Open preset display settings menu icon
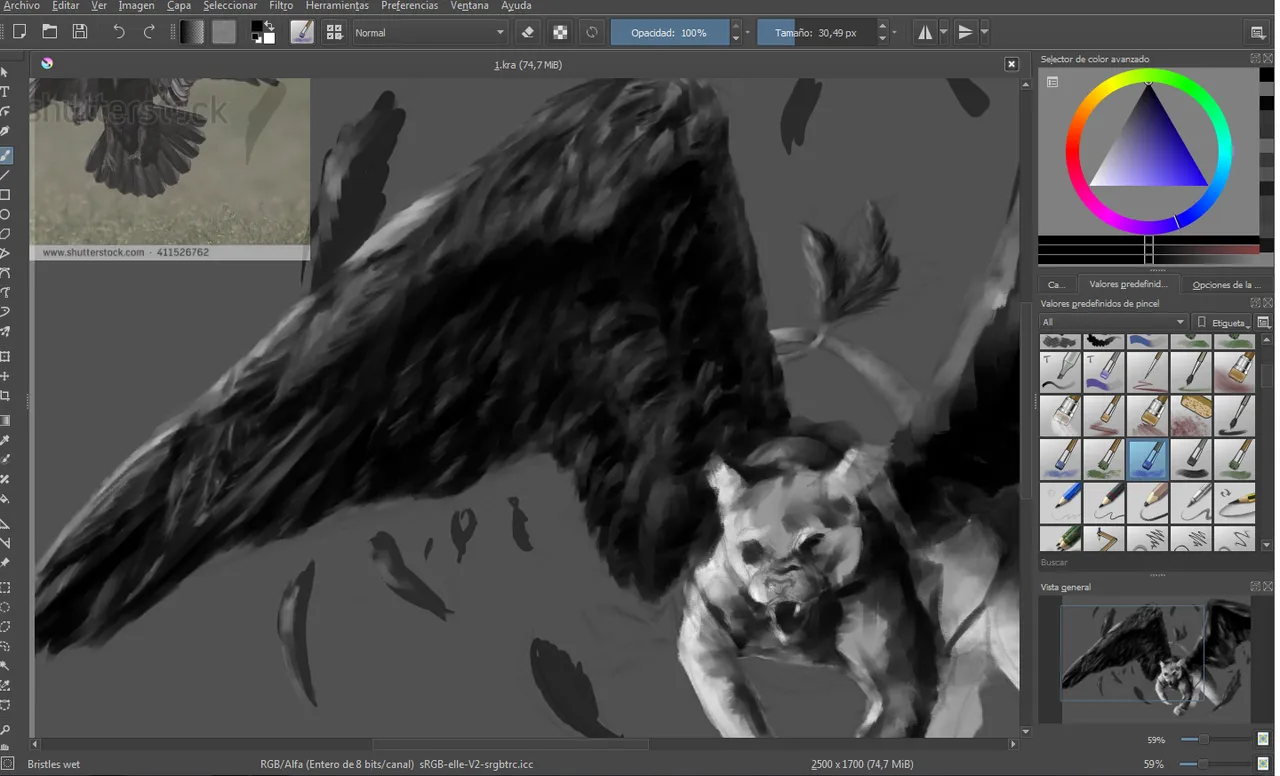Image resolution: width=1280 pixels, height=776 pixels. click(x=1264, y=322)
